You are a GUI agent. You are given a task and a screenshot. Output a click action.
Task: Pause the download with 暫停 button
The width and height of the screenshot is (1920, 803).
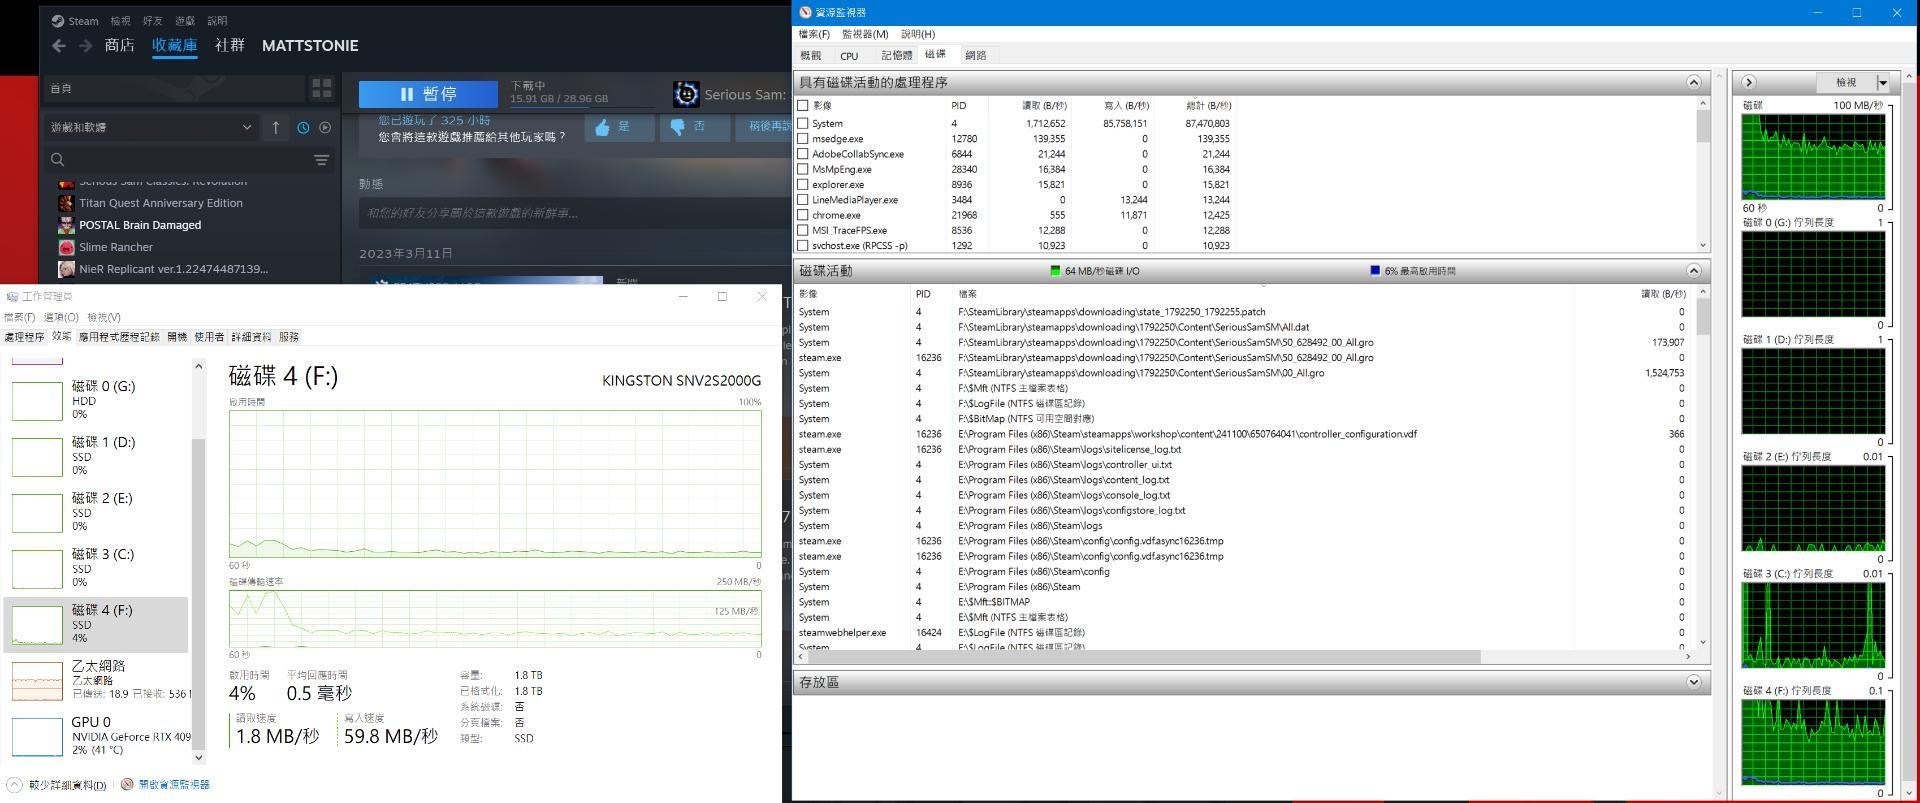[x=428, y=94]
